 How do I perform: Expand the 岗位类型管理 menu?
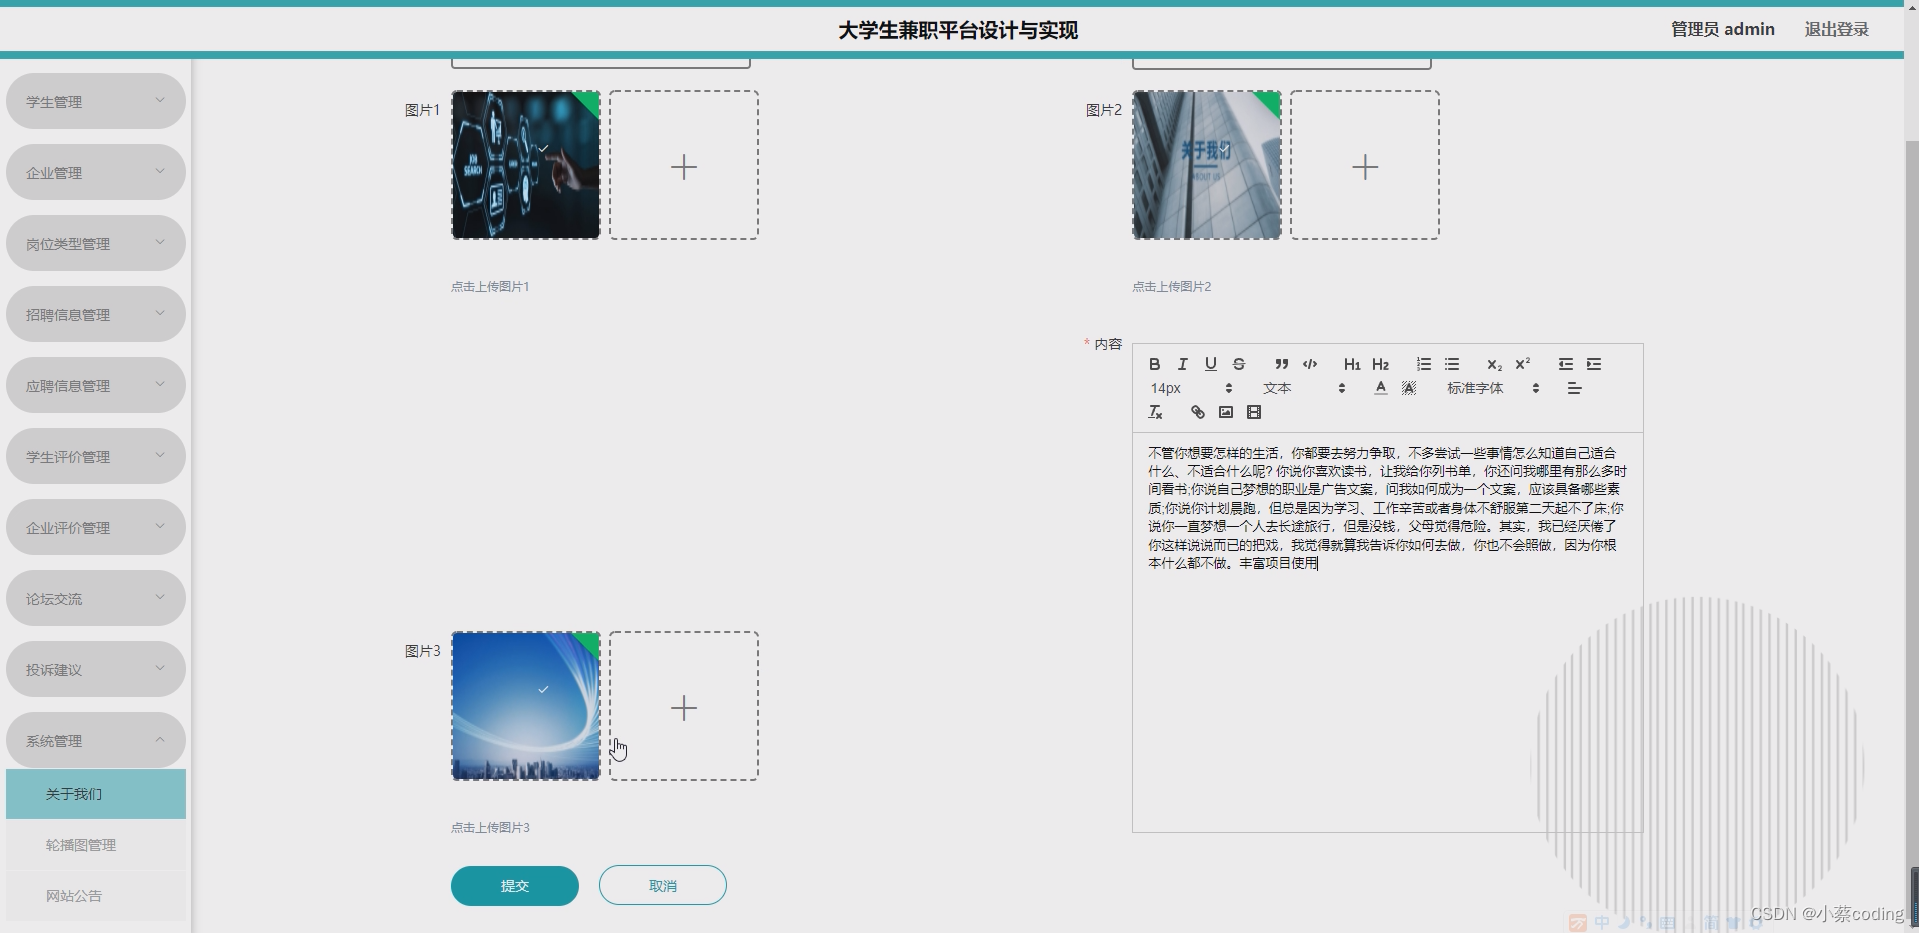[x=96, y=243]
